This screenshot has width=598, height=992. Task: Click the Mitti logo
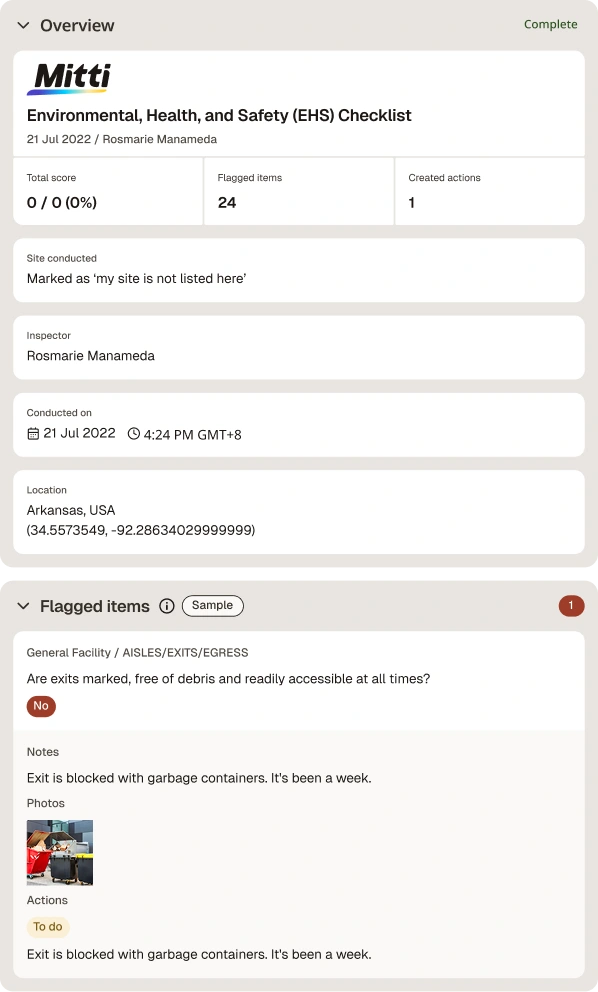click(68, 79)
